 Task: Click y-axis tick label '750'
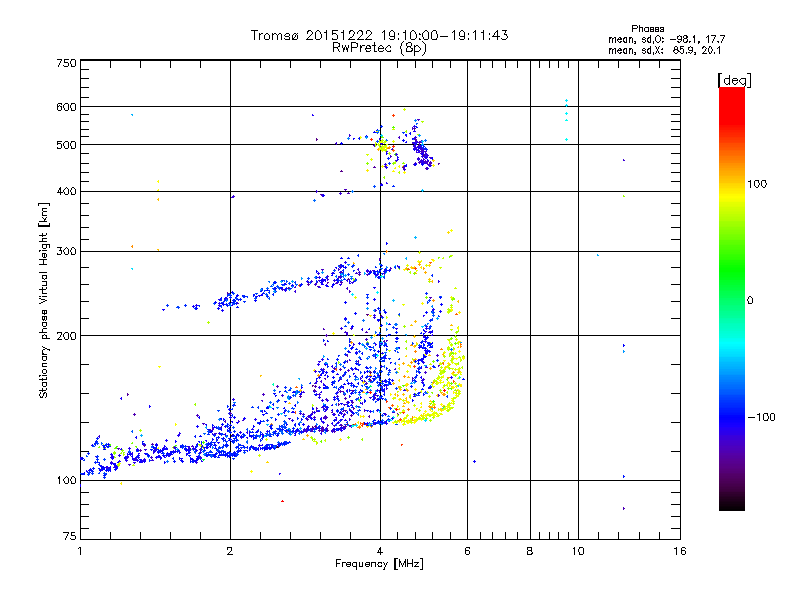[x=66, y=63]
